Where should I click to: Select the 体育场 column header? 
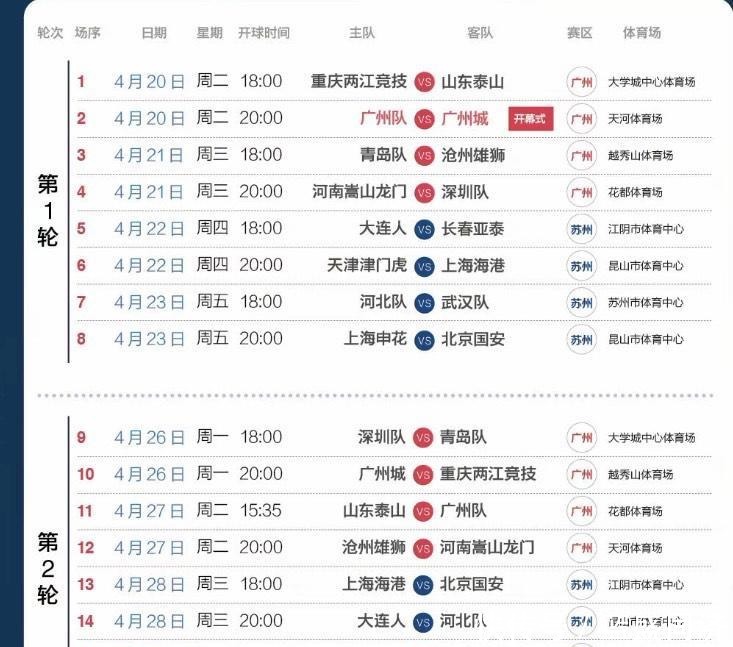642,33
